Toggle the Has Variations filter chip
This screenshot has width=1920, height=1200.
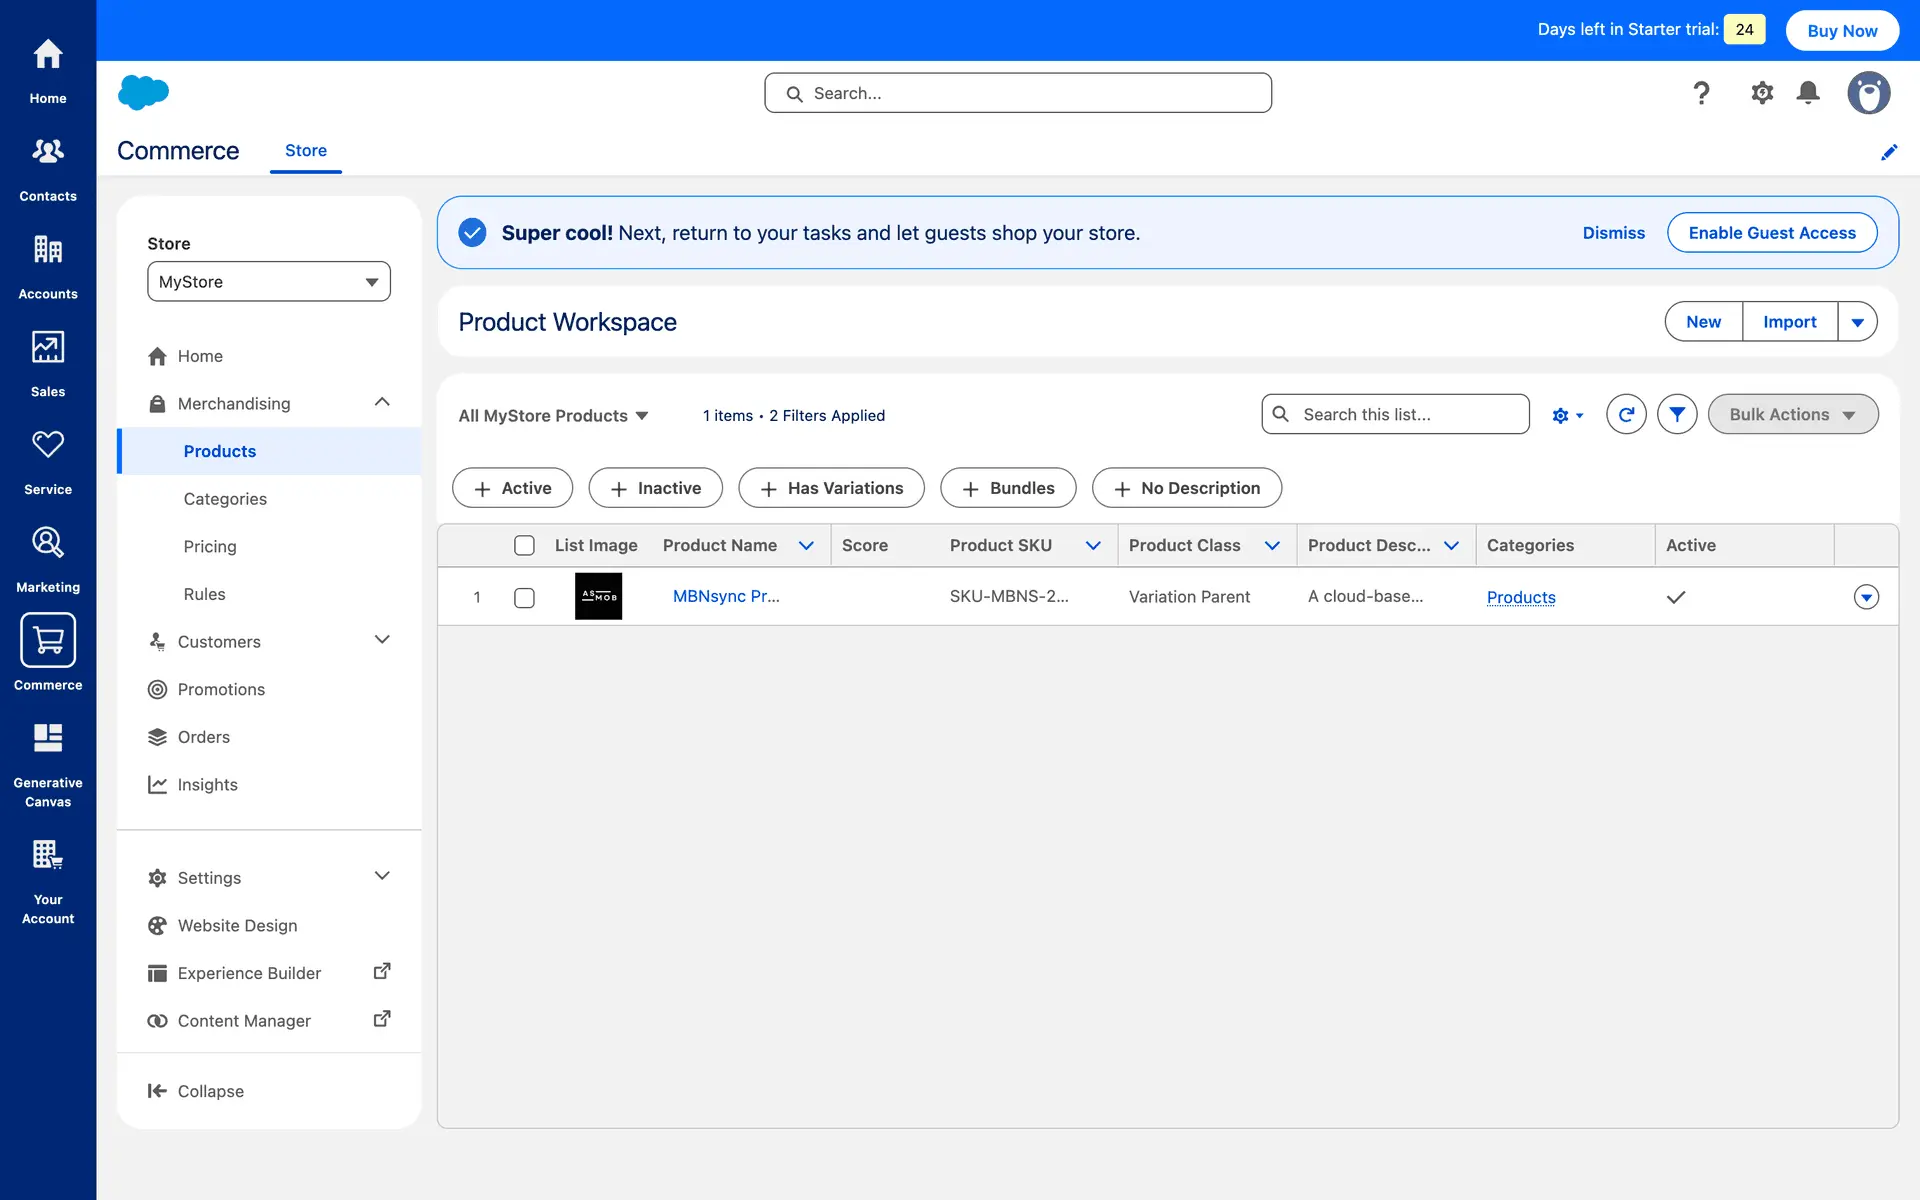(x=831, y=488)
